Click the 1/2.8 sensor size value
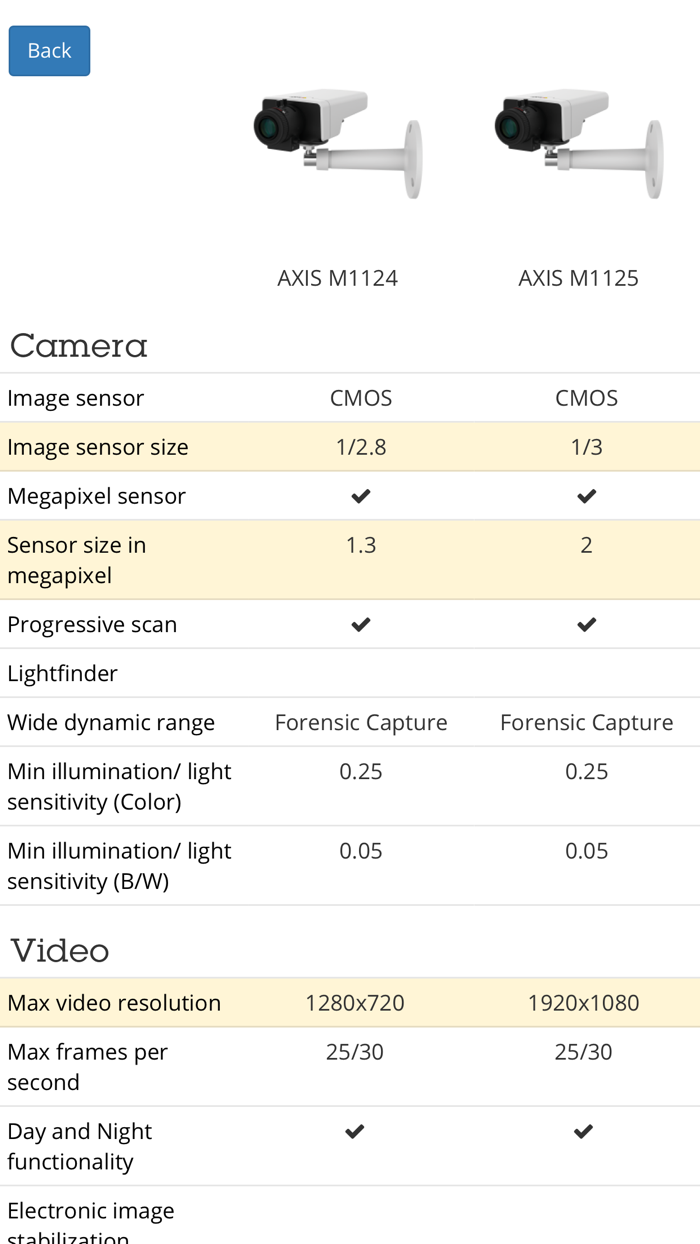 tap(361, 447)
